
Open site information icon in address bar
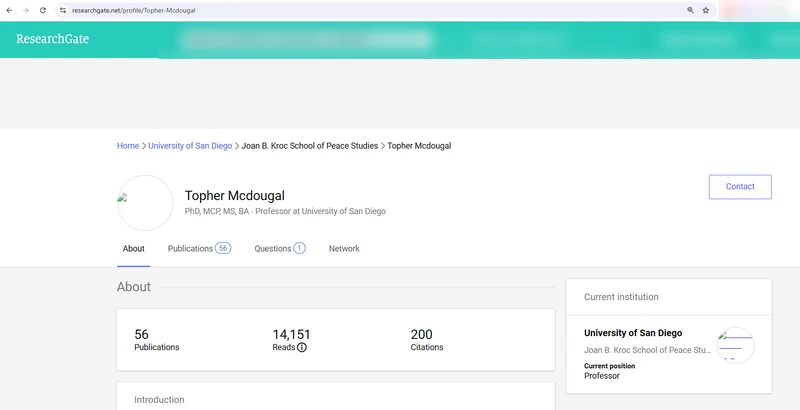(63, 10)
